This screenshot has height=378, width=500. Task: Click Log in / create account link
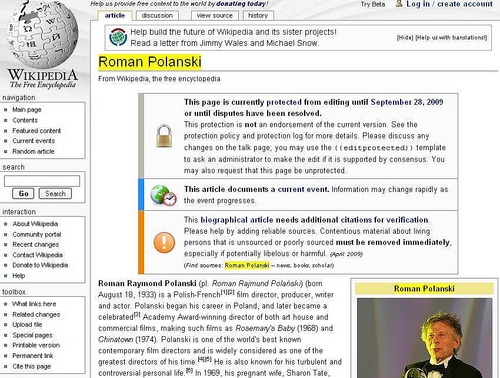pyautogui.click(x=449, y=4)
